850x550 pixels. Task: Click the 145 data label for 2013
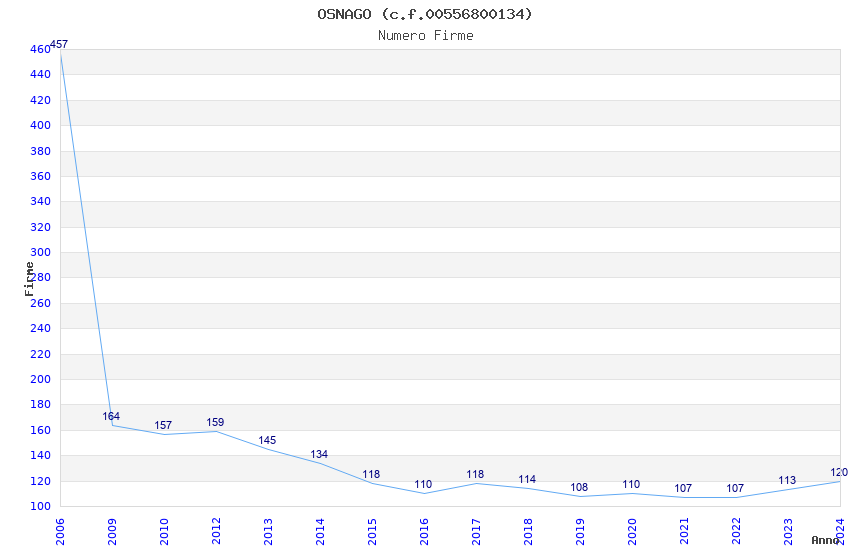[x=267, y=441]
